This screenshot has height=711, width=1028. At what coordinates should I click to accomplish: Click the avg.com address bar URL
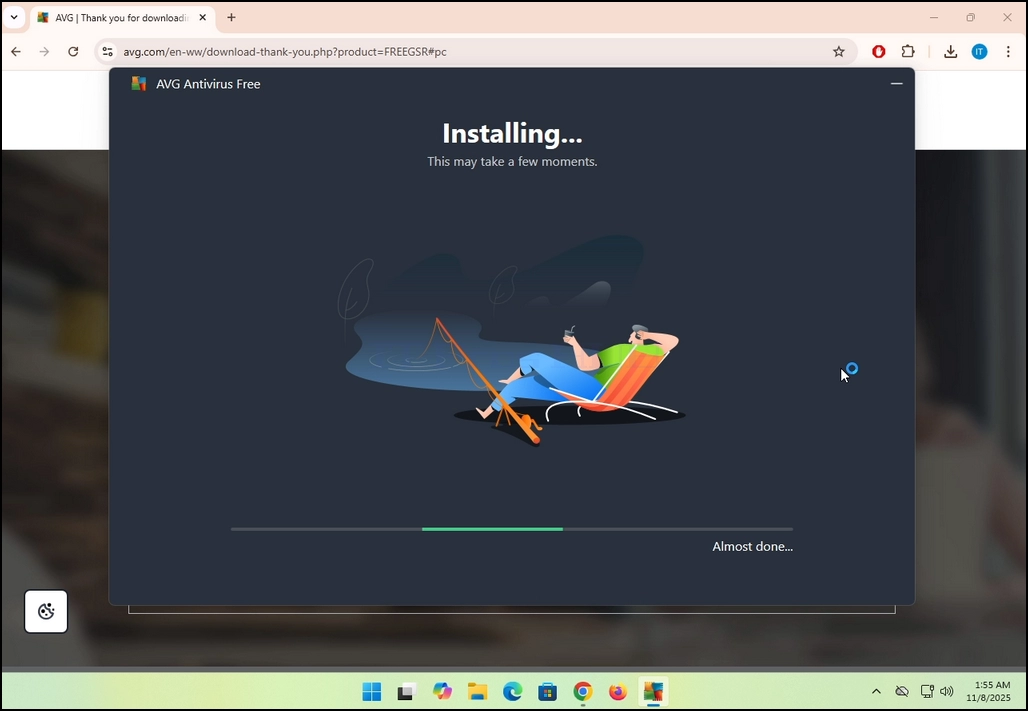tap(285, 52)
